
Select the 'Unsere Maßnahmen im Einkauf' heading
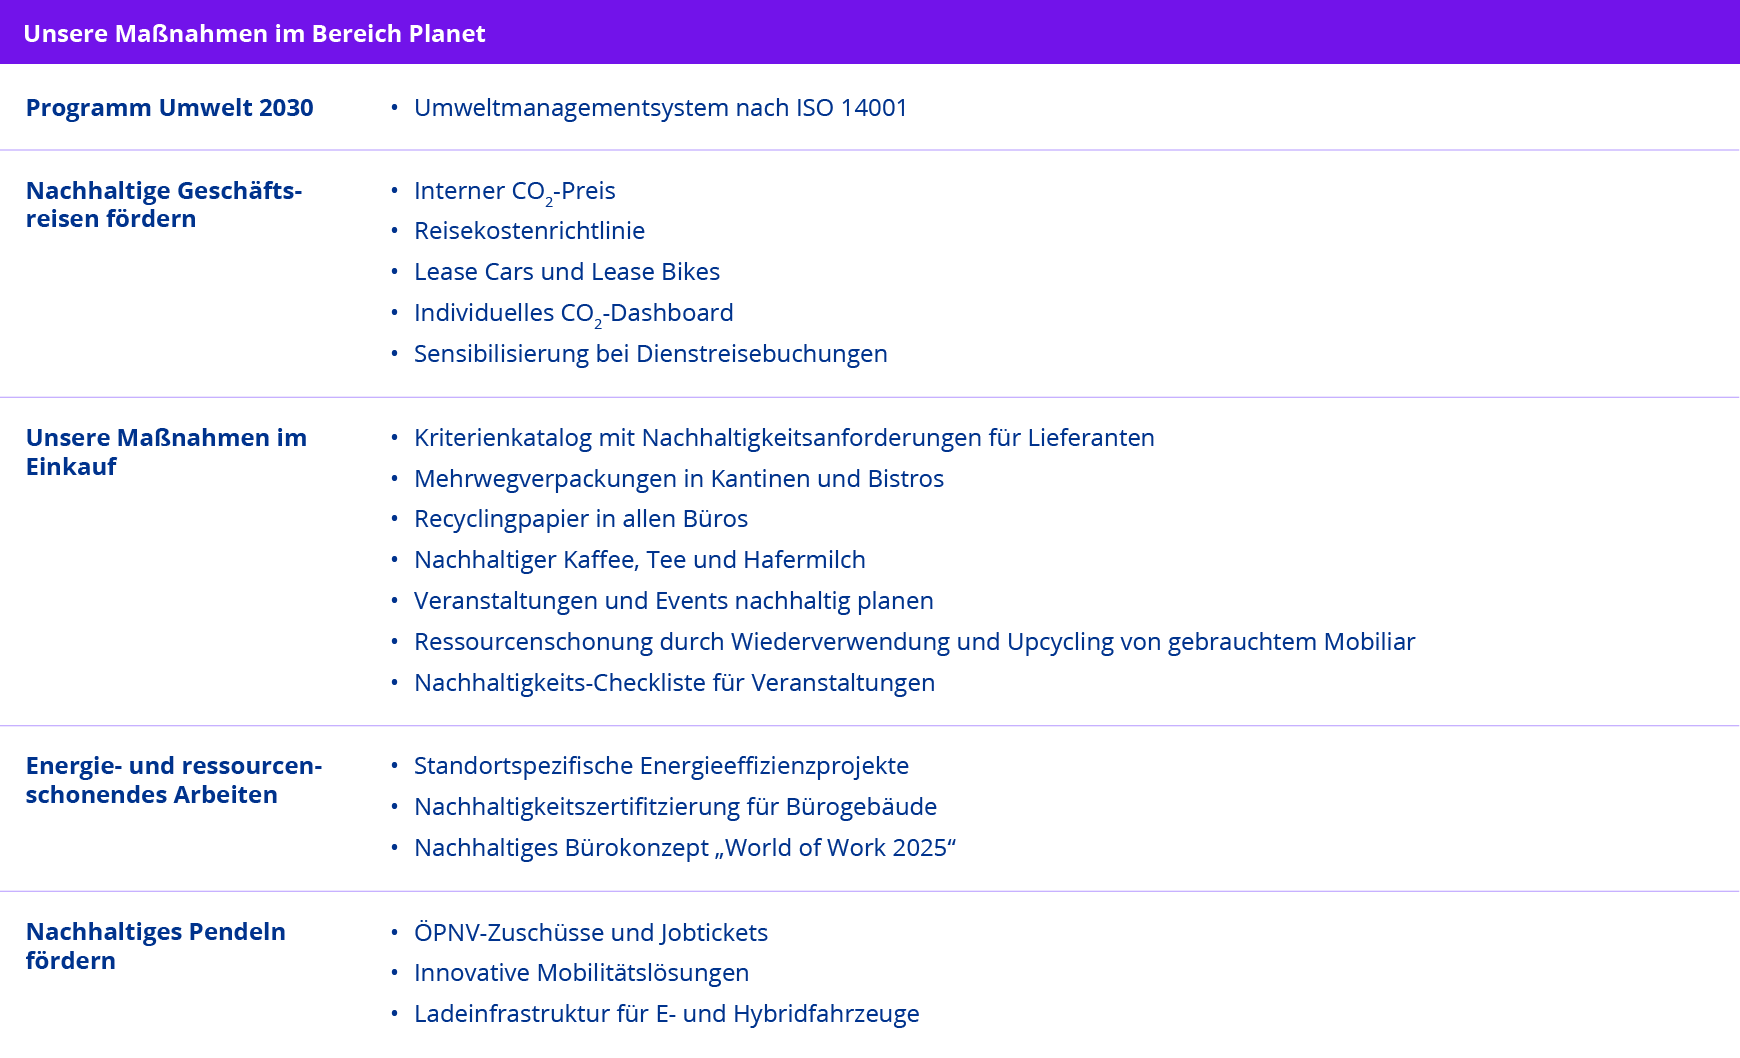166,451
